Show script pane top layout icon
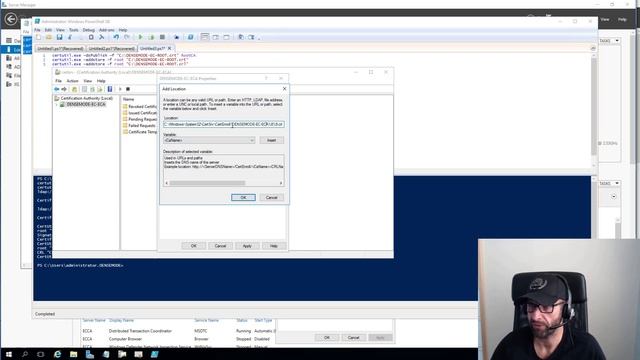 (x=205, y=37)
